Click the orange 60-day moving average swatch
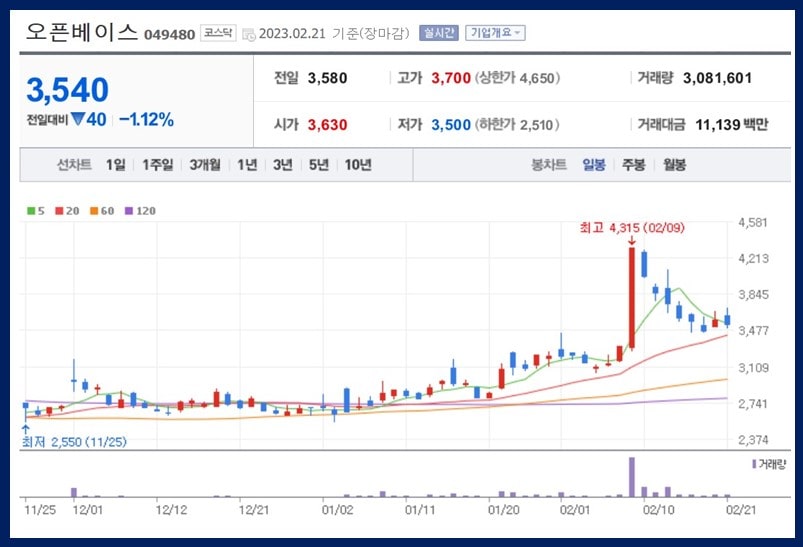This screenshot has height=547, width=803. click(x=94, y=211)
